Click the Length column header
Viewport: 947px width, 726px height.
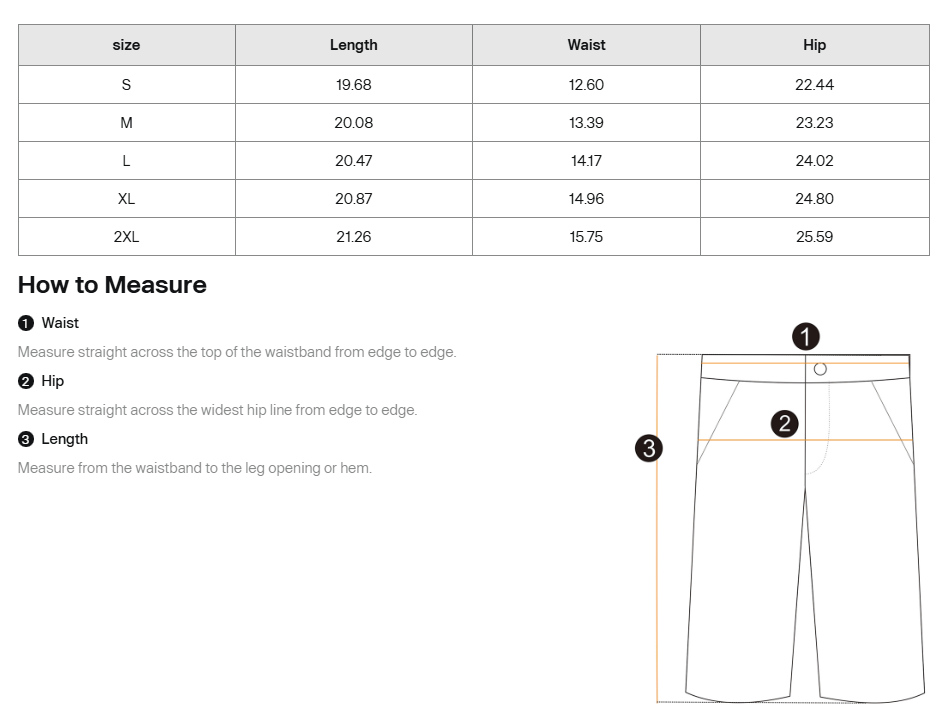pos(354,45)
